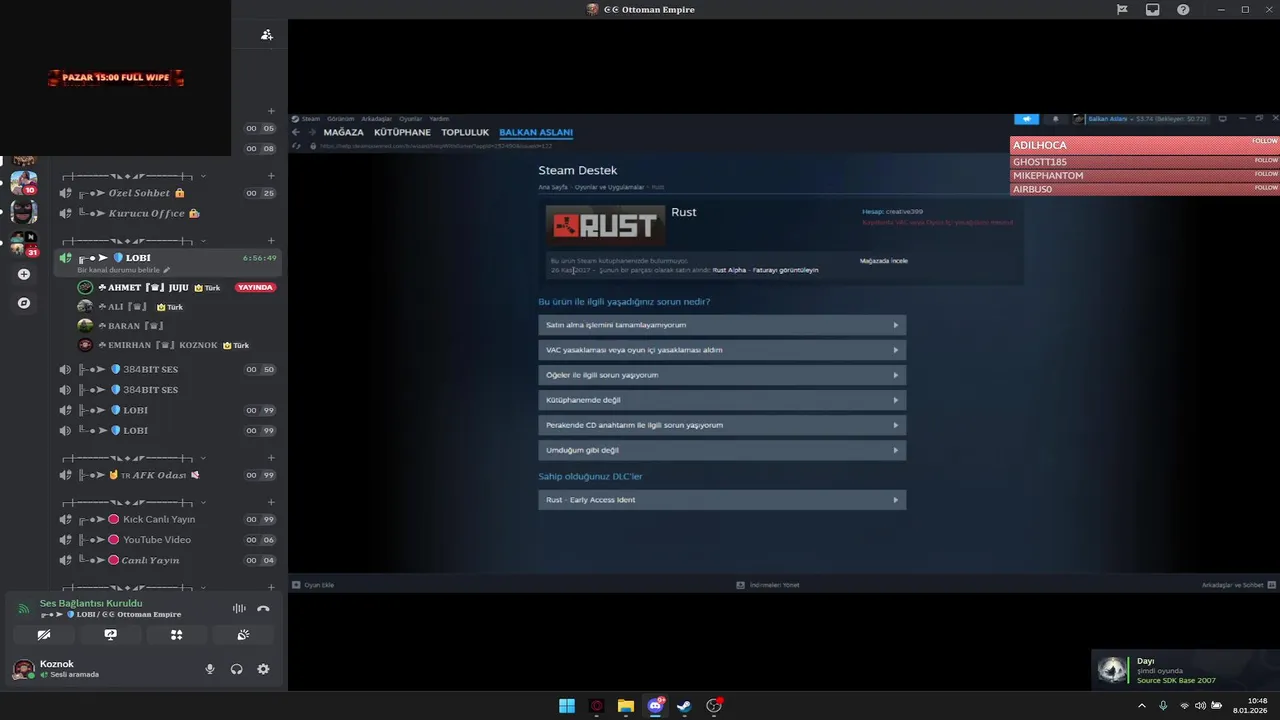The width and height of the screenshot is (1280, 720).
Task: Open the soundboard in voice panel
Action: click(243, 635)
